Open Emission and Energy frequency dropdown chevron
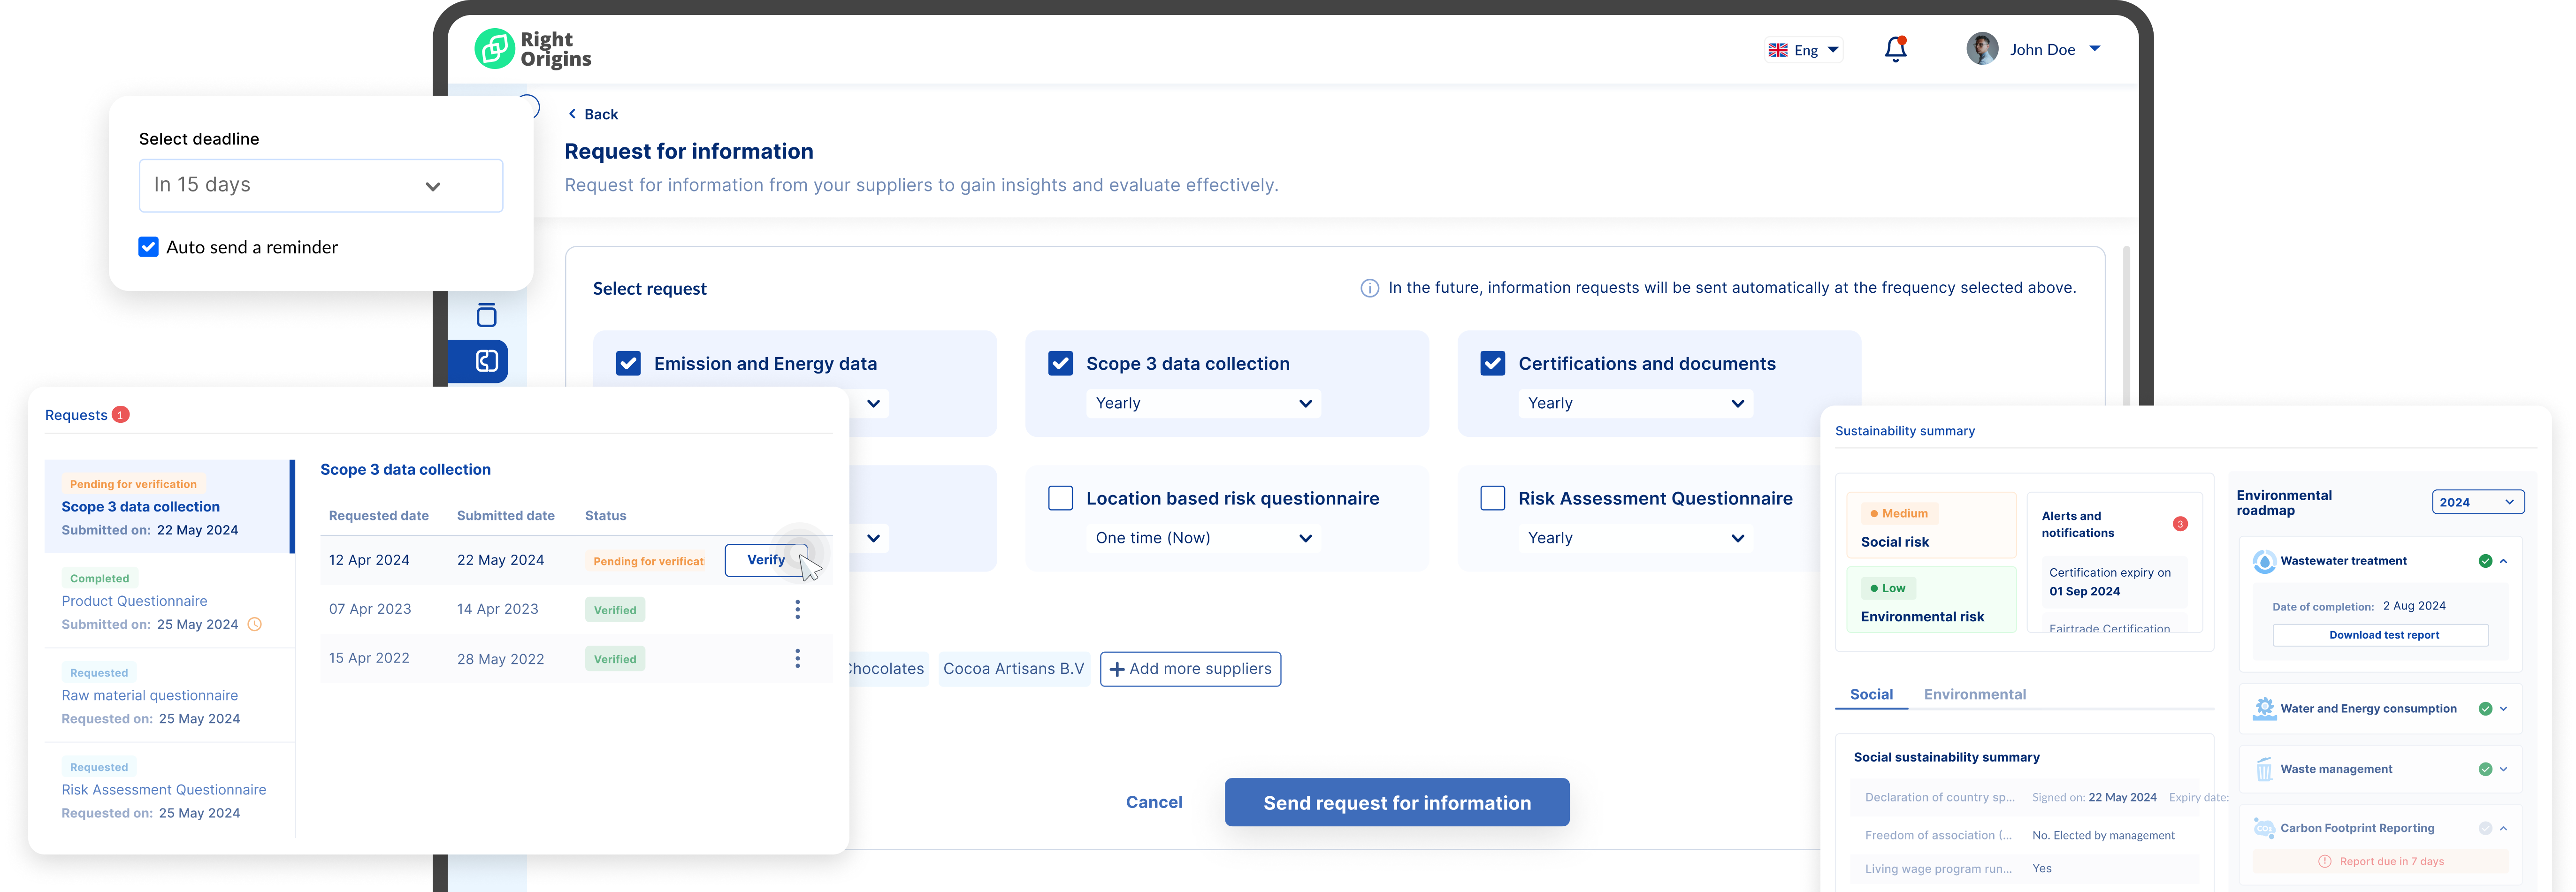This screenshot has height=892, width=2576. coord(873,403)
